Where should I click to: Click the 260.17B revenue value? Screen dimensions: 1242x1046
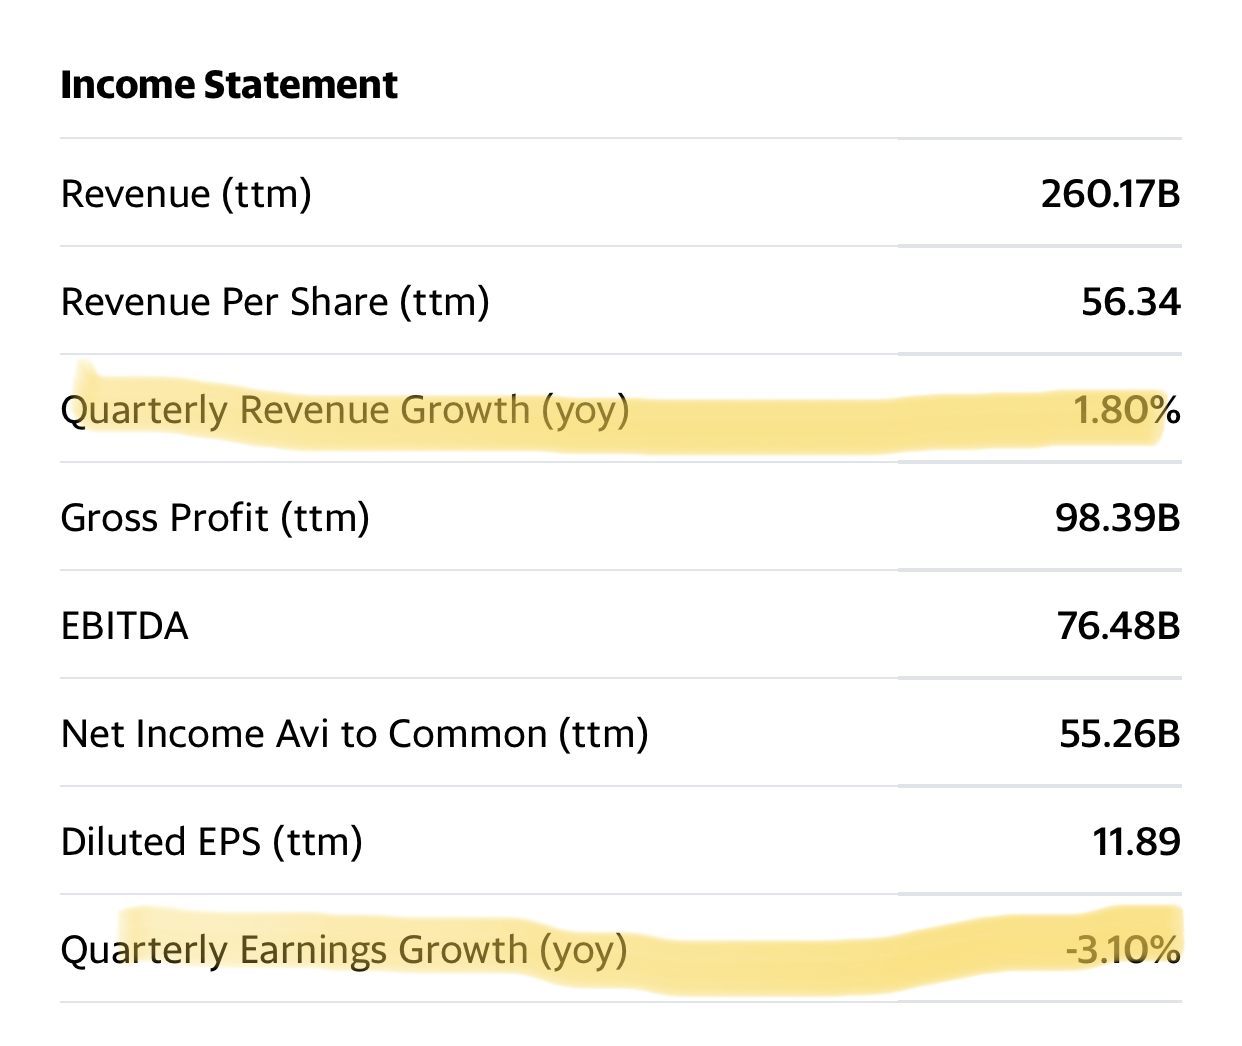(x=1110, y=194)
